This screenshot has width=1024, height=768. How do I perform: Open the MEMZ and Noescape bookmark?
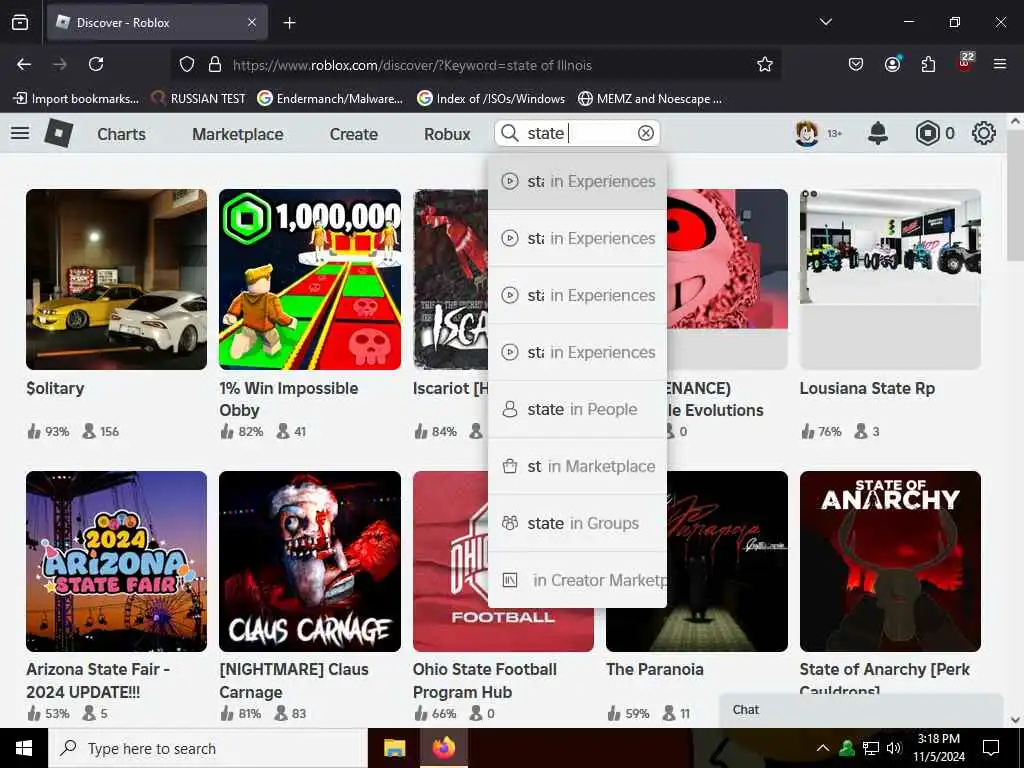coord(650,99)
